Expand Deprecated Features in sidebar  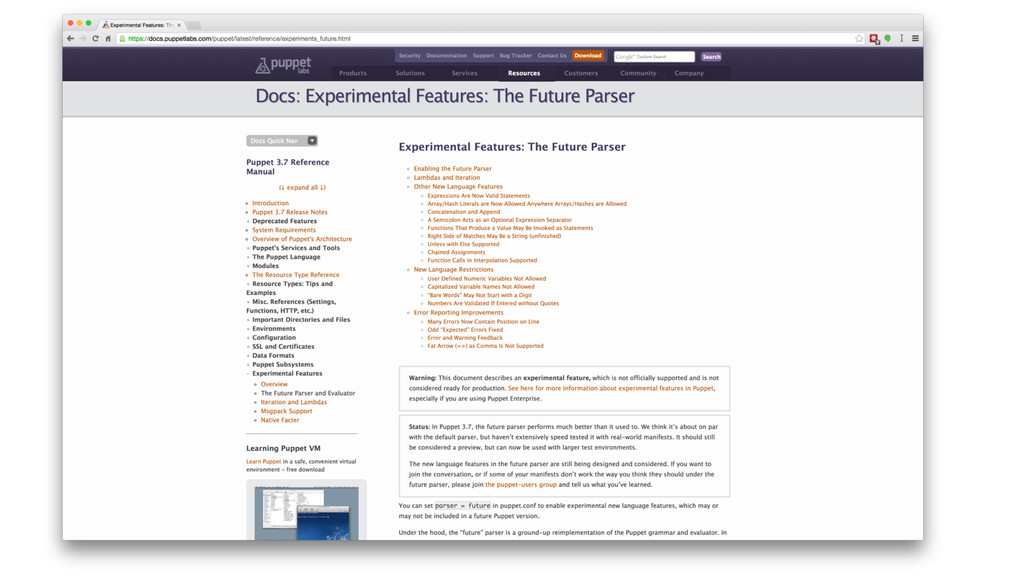[x=284, y=221]
